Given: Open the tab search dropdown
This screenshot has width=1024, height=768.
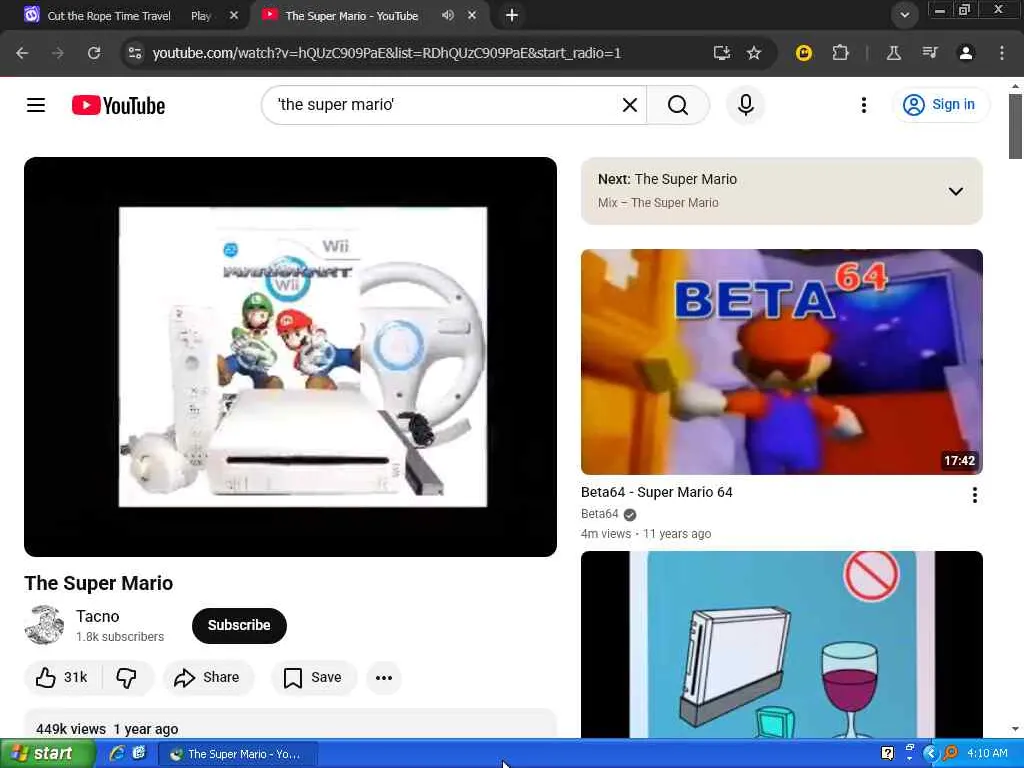Looking at the screenshot, I should [x=904, y=15].
